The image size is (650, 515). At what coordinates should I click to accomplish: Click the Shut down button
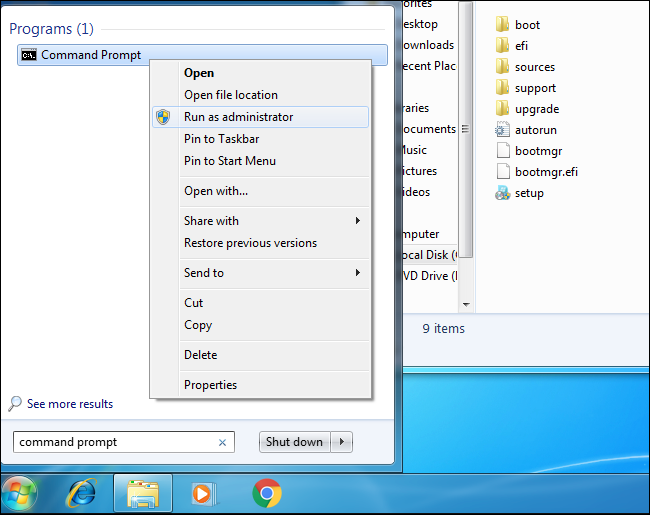pyautogui.click(x=294, y=442)
